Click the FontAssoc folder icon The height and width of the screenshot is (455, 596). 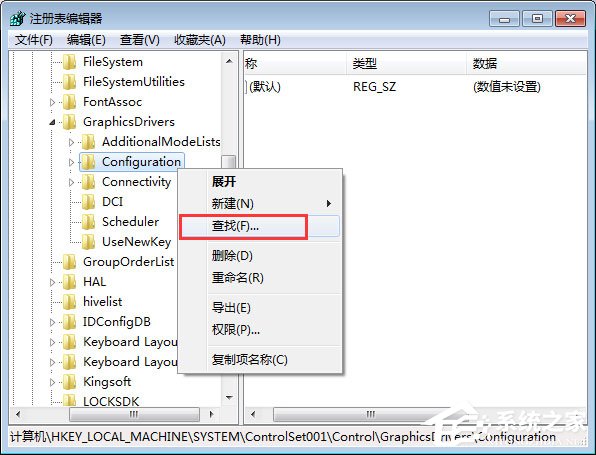coord(70,102)
